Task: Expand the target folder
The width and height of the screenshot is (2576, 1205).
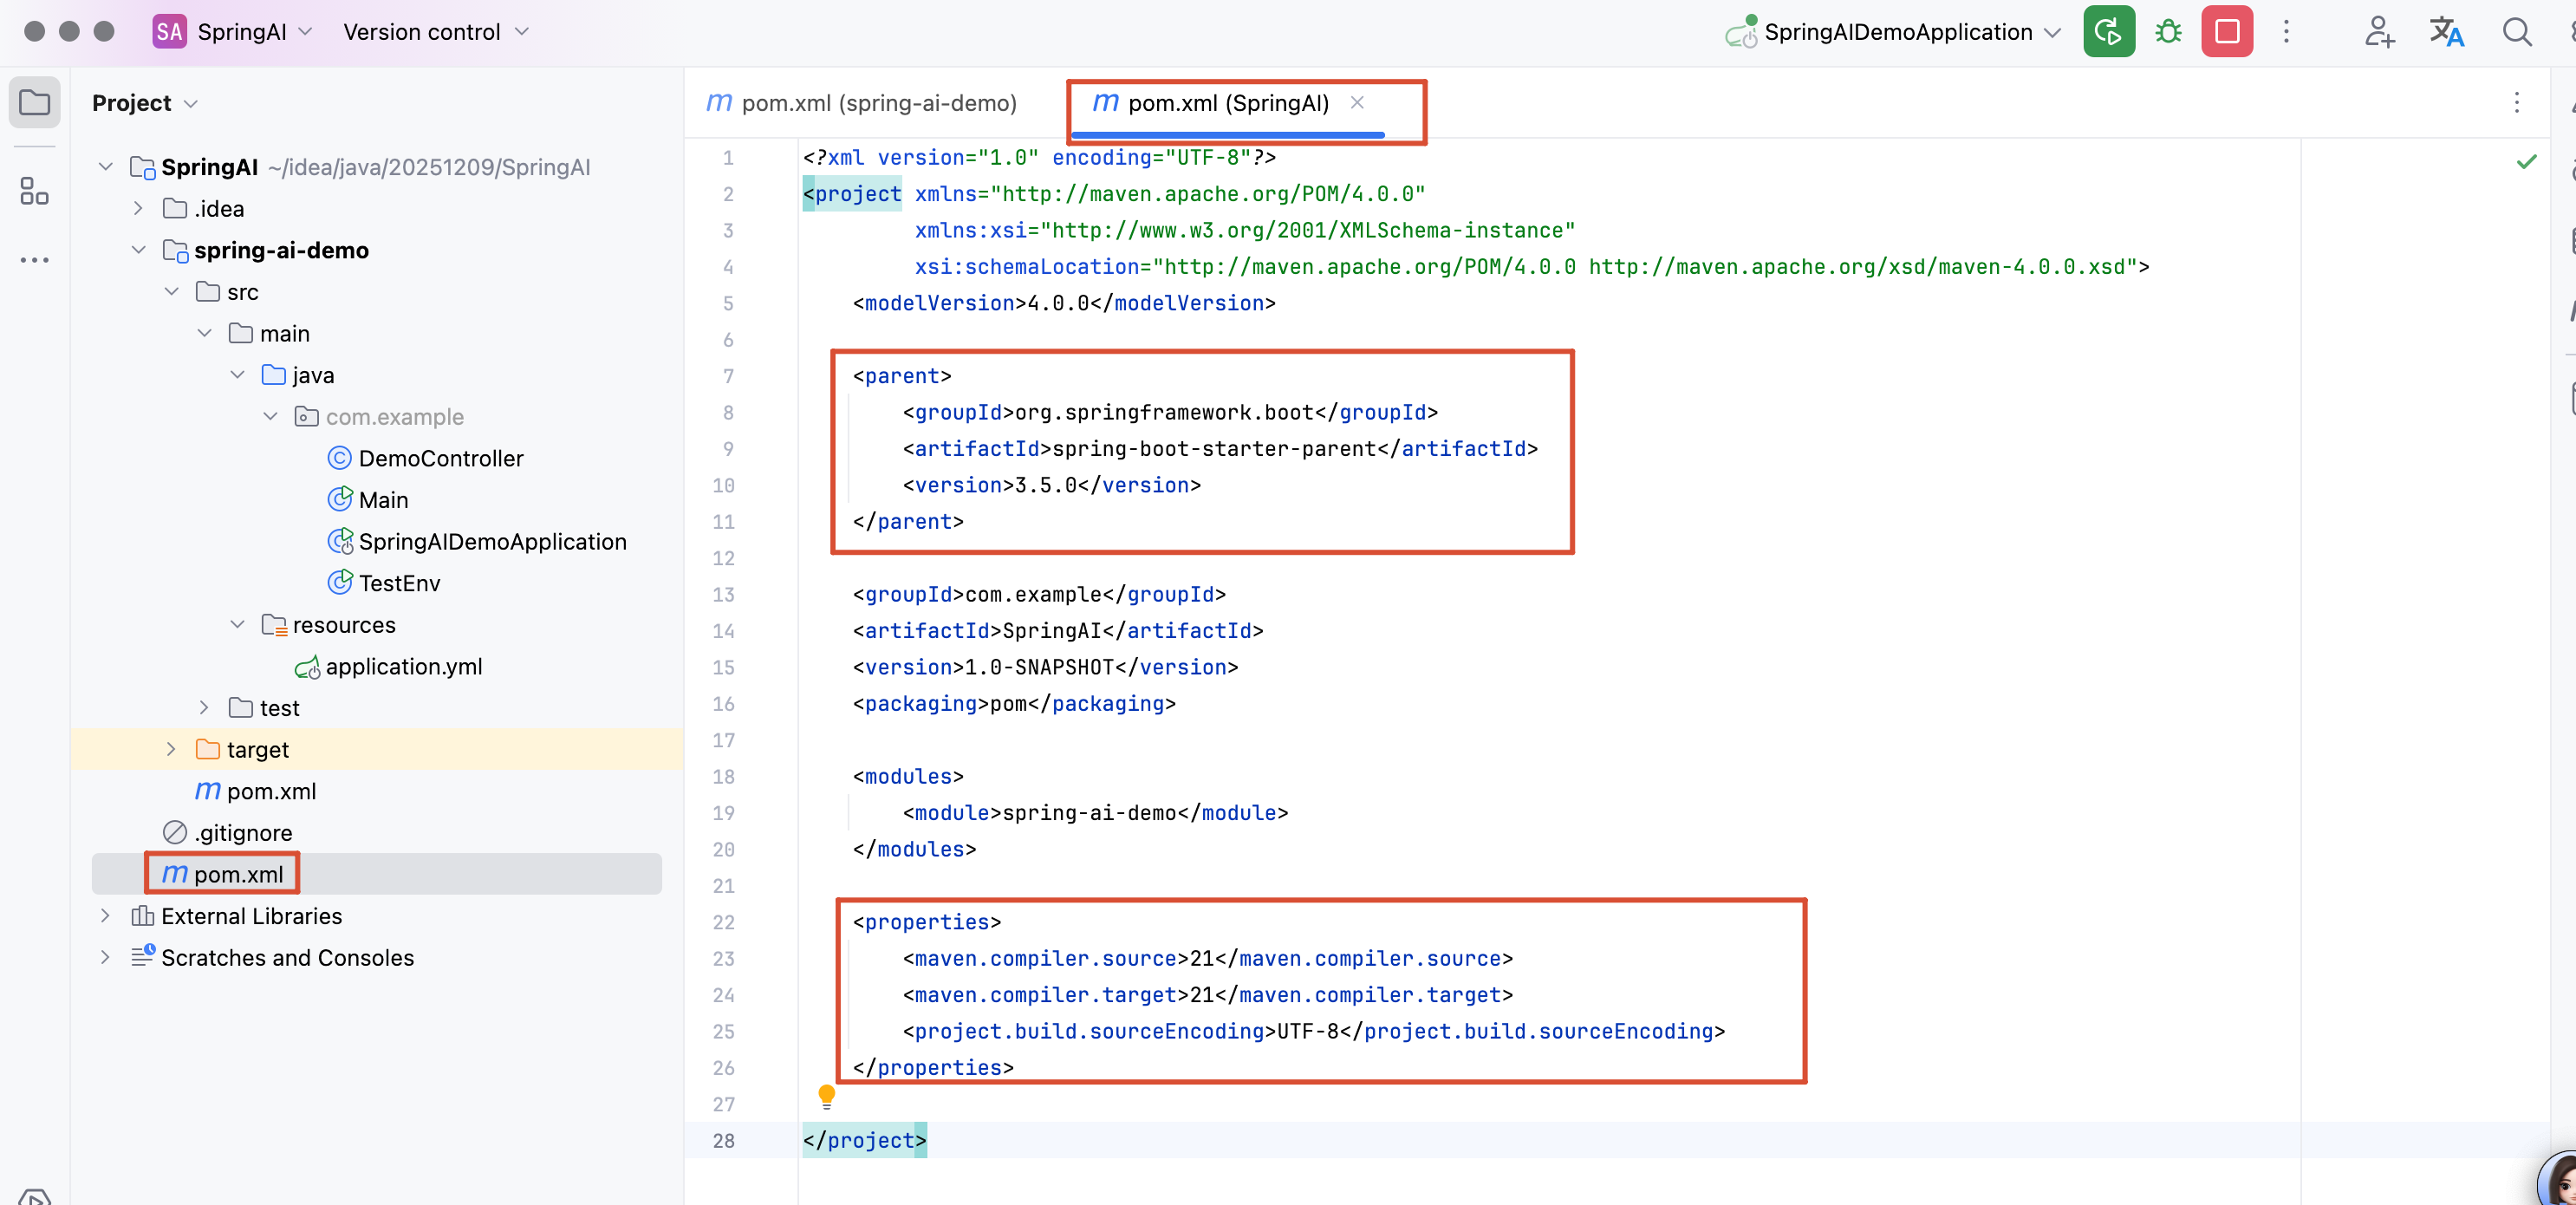Action: (x=171, y=749)
